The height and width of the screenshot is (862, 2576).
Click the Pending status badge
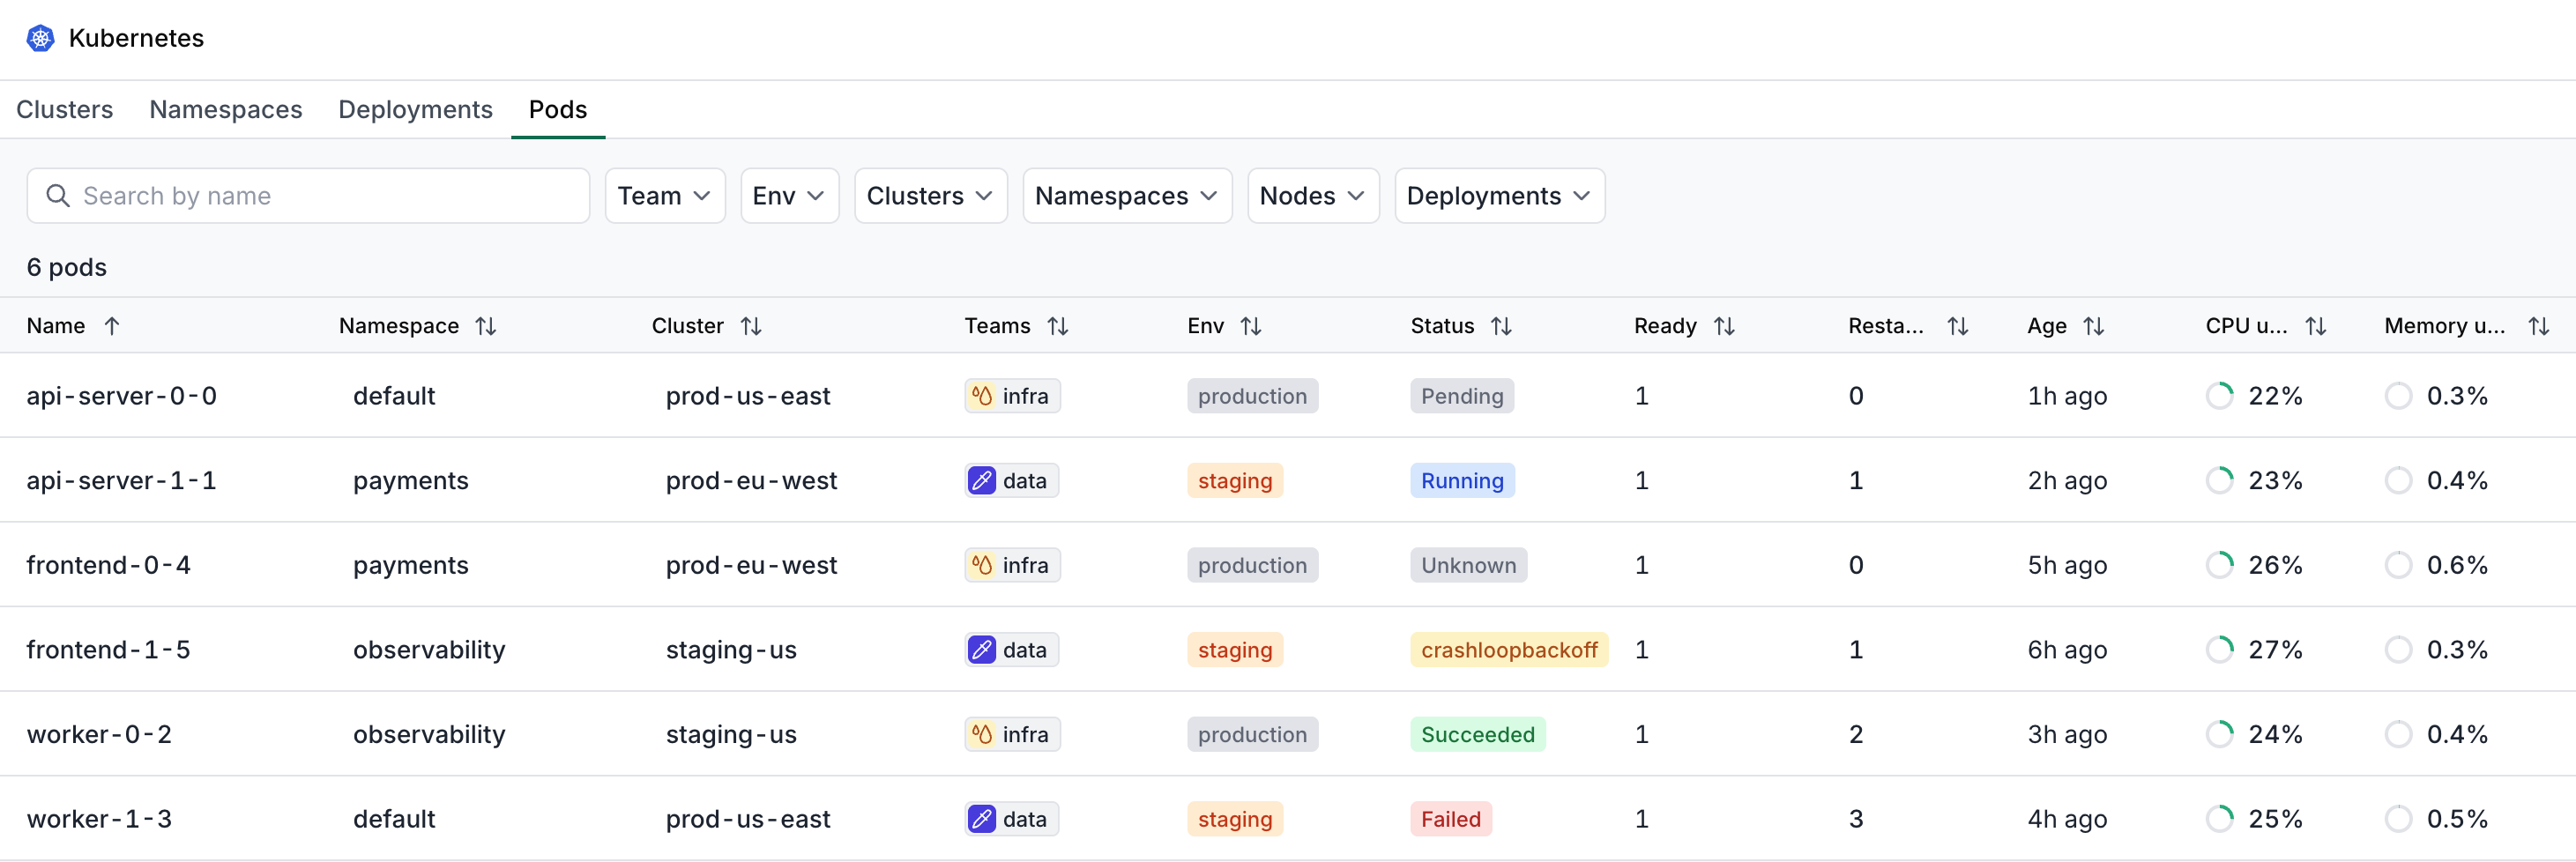pyautogui.click(x=1462, y=396)
